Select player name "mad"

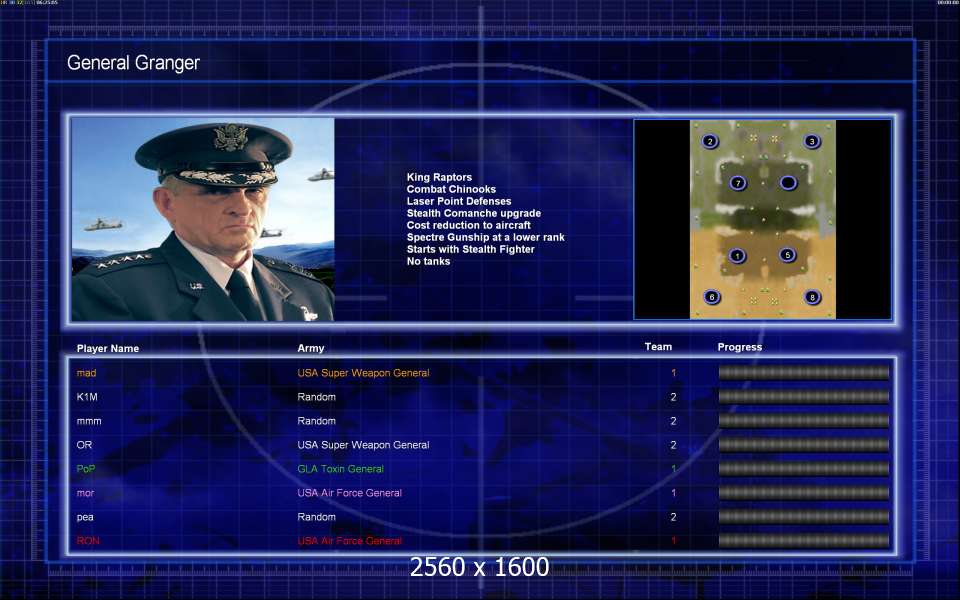point(86,373)
